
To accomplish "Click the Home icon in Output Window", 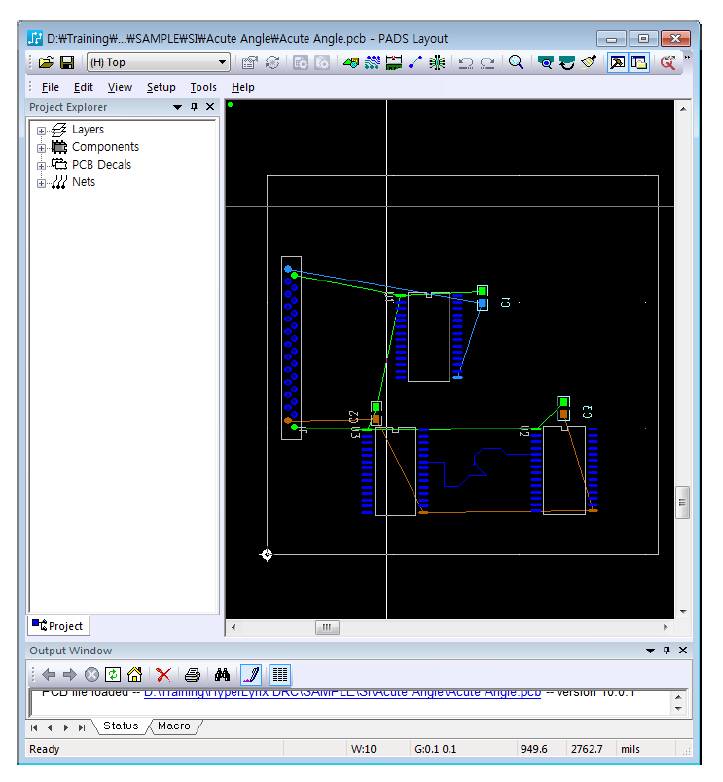I will [135, 675].
